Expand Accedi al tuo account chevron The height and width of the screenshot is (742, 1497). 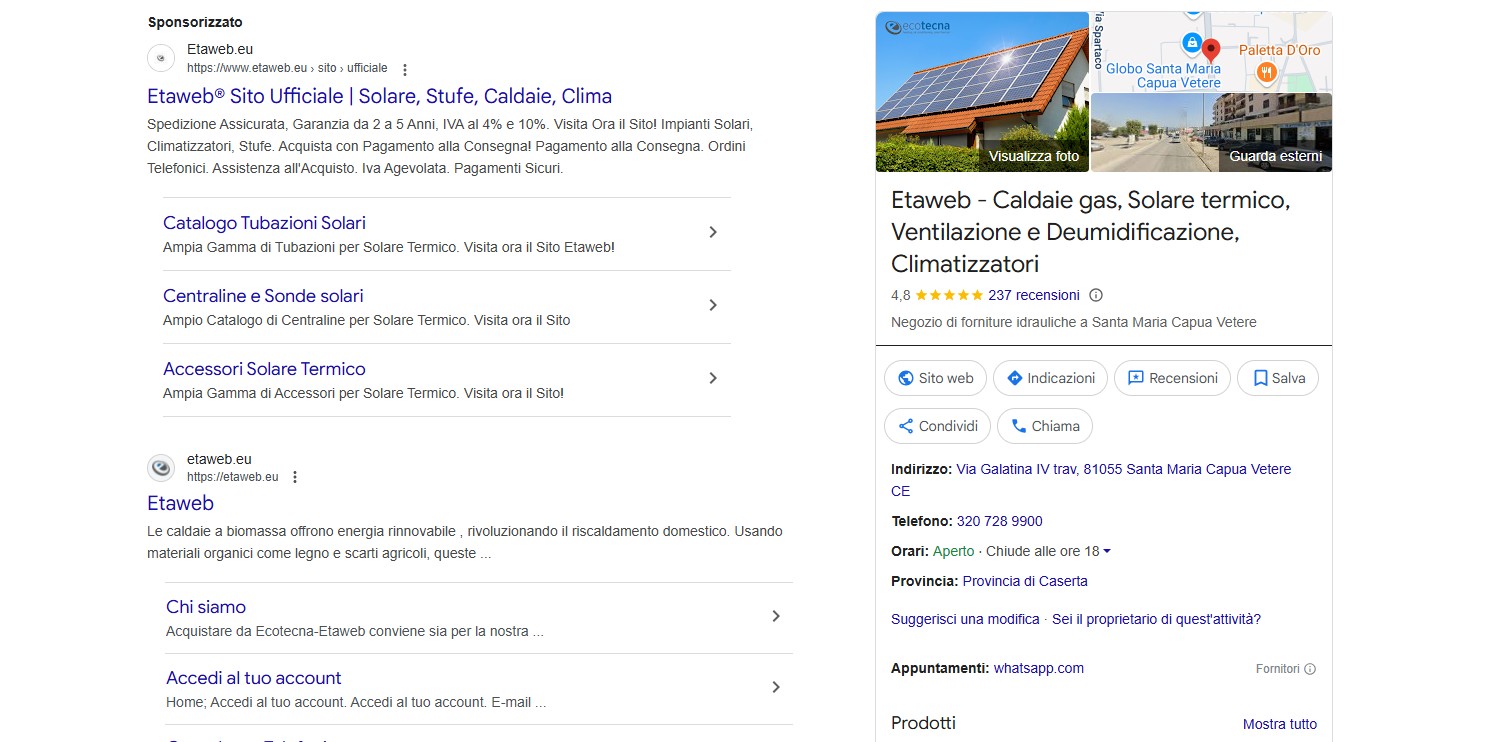pyautogui.click(x=776, y=687)
